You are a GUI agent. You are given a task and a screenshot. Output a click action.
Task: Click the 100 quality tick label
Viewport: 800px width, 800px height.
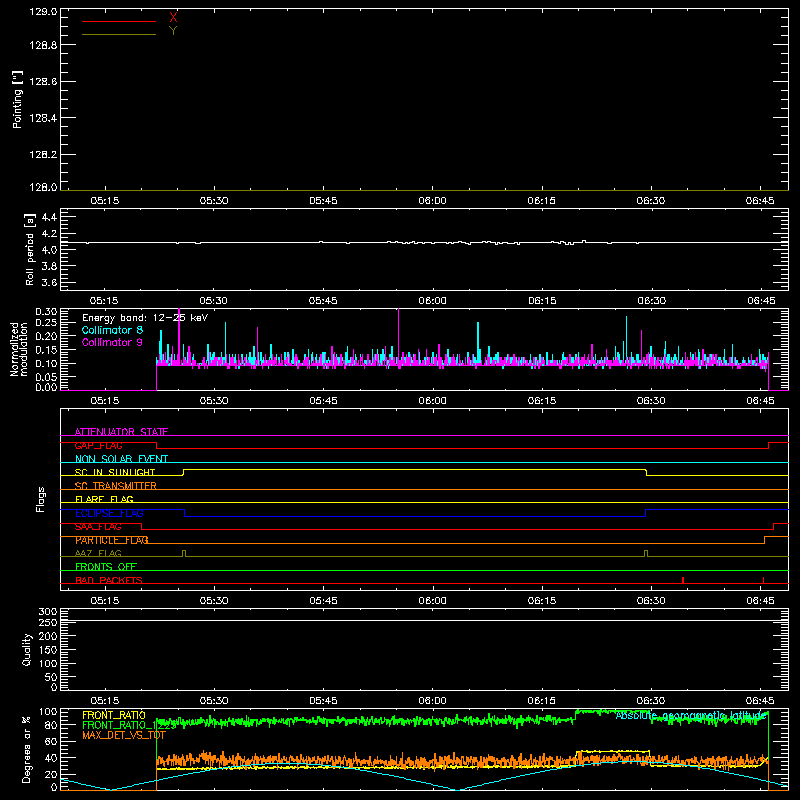click(47, 664)
